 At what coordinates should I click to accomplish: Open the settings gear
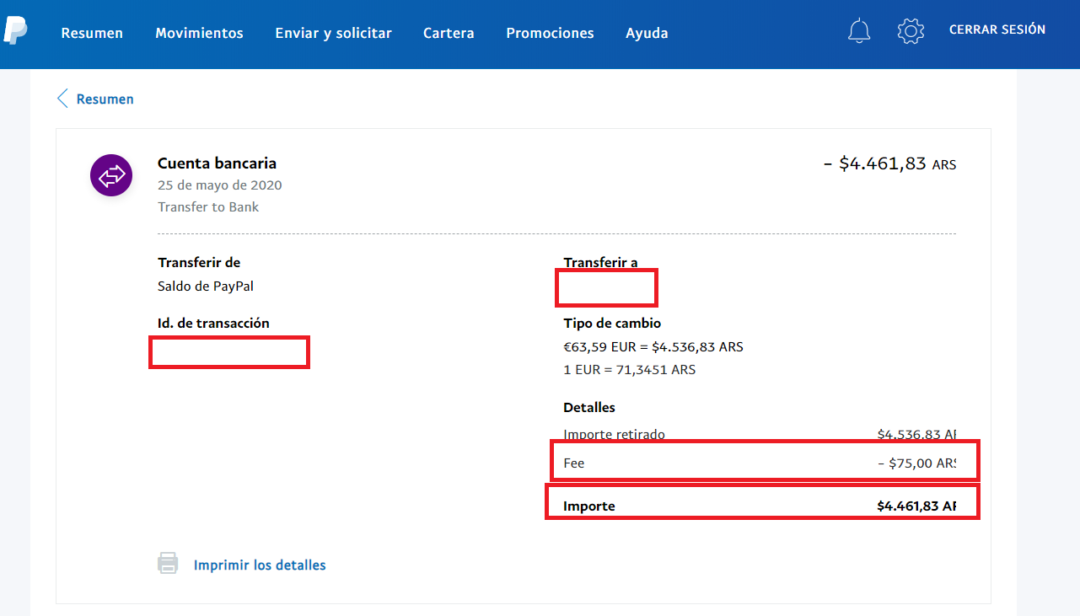point(910,31)
